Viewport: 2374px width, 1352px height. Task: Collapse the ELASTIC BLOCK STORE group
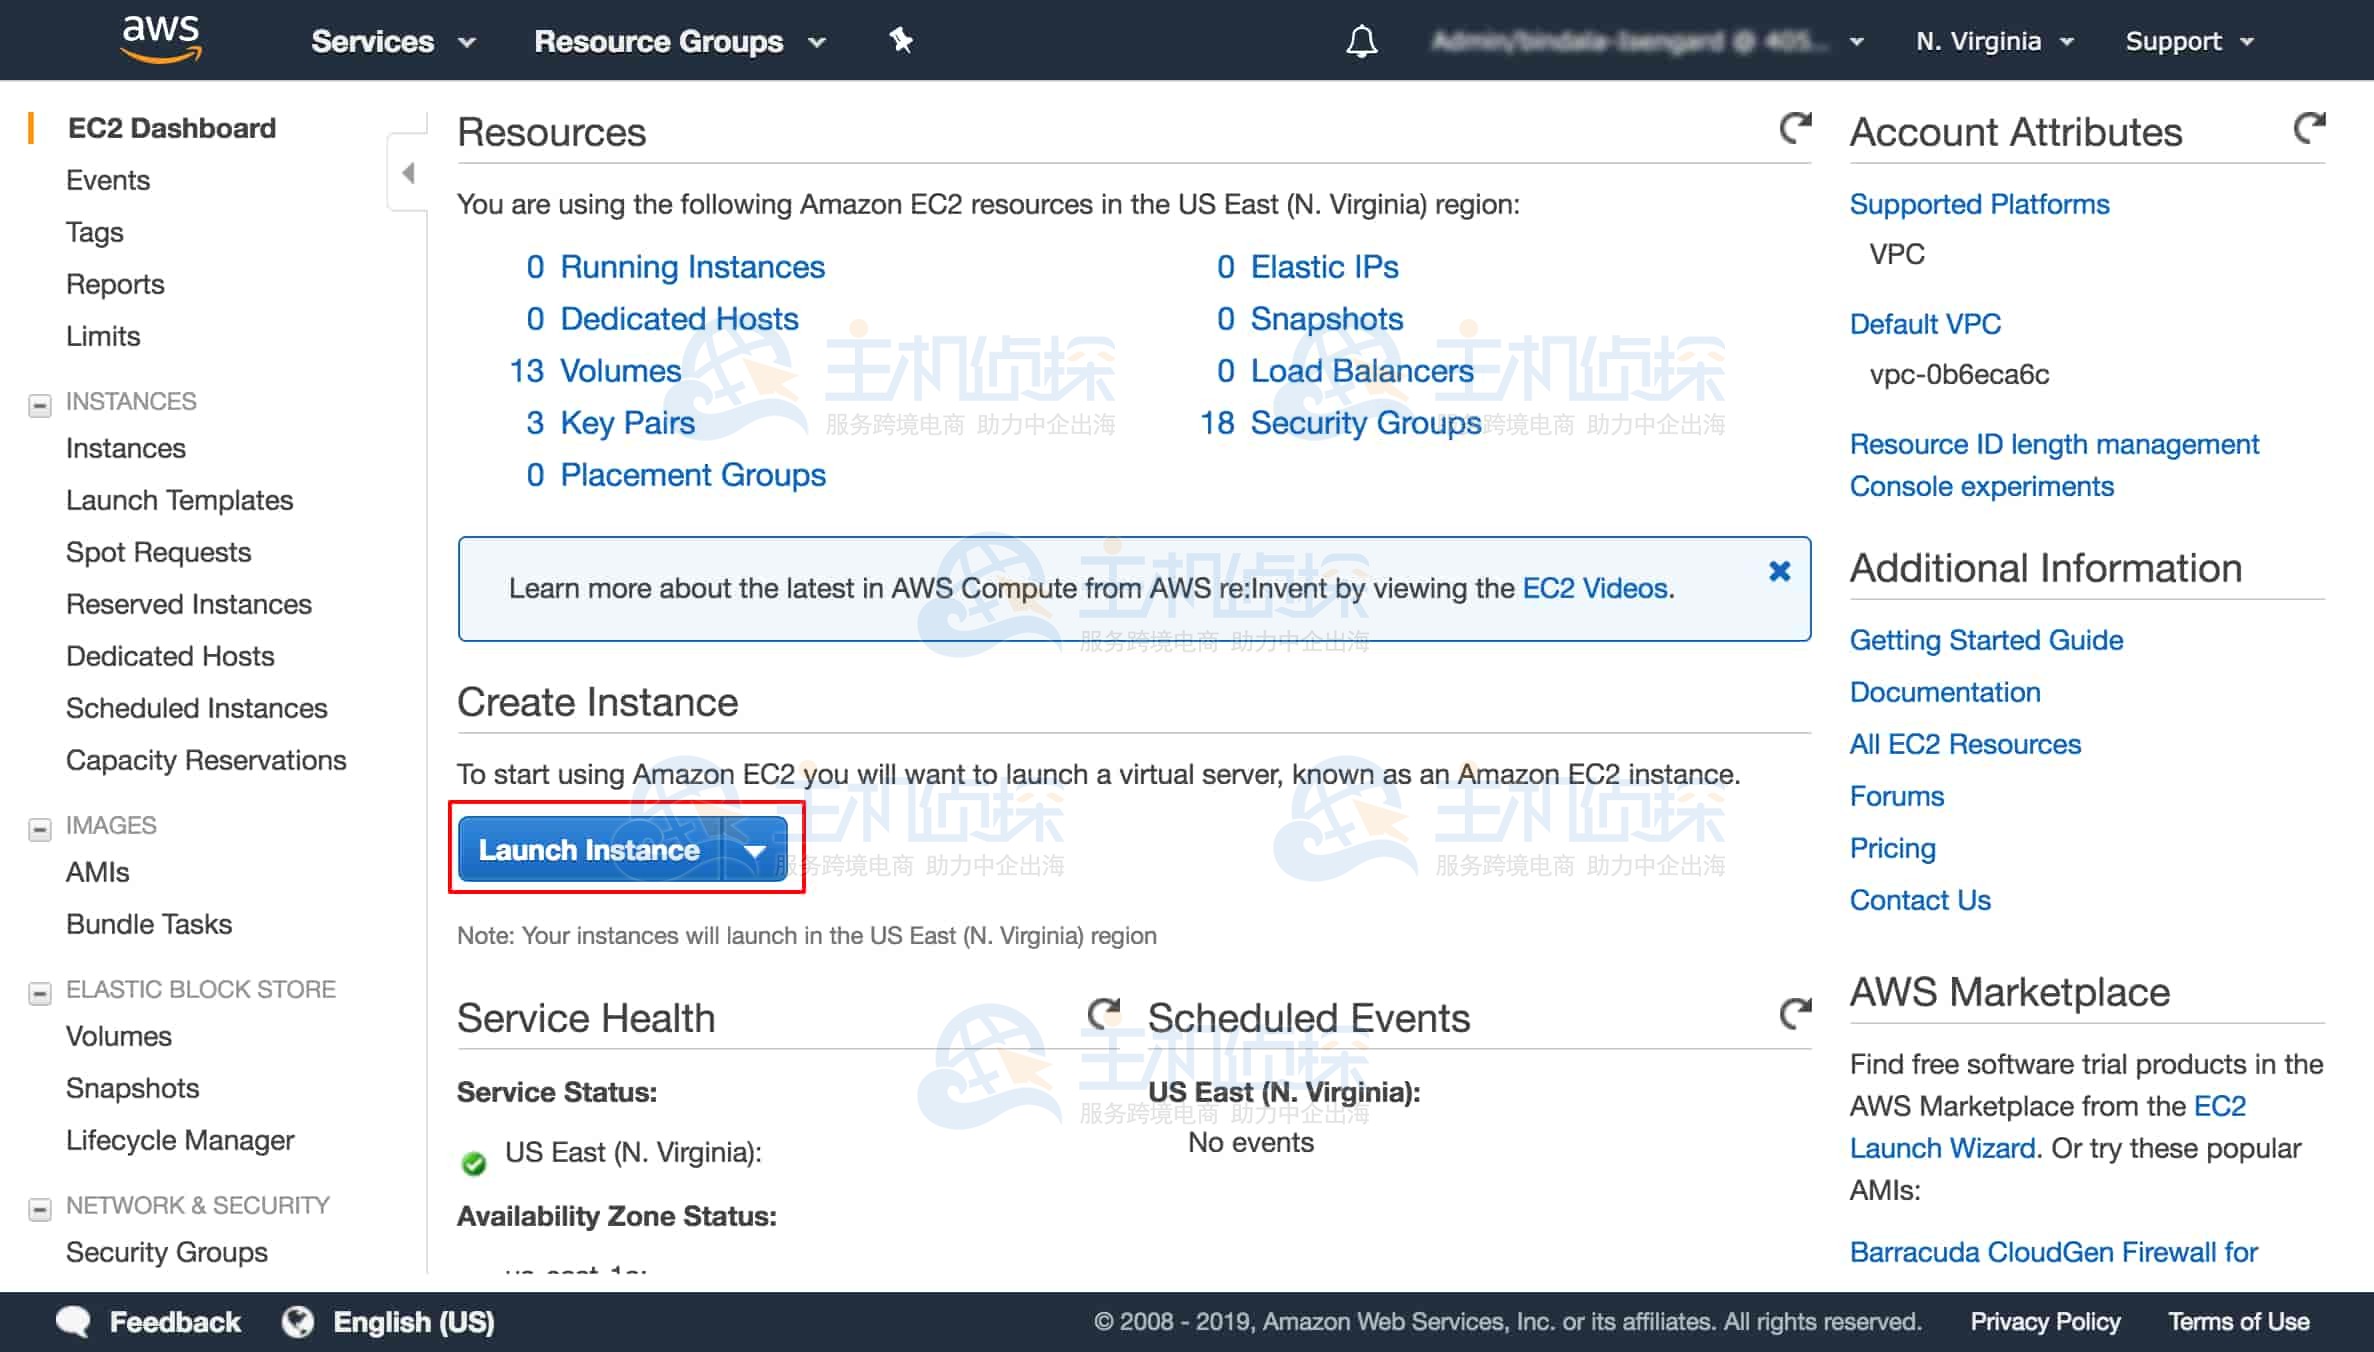(x=40, y=993)
